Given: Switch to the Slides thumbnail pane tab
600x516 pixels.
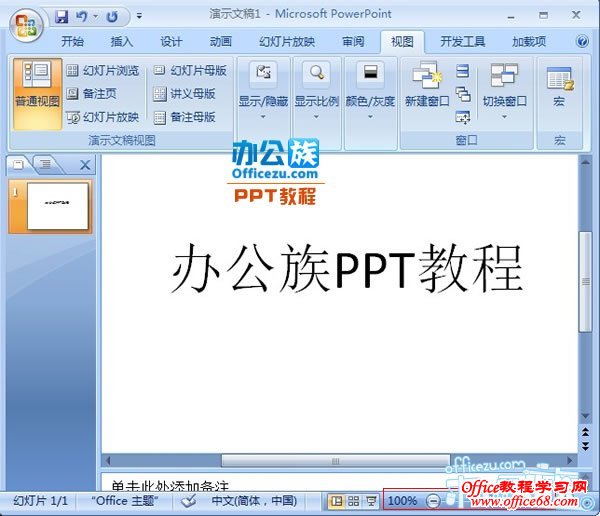Looking at the screenshot, I should click(x=18, y=165).
